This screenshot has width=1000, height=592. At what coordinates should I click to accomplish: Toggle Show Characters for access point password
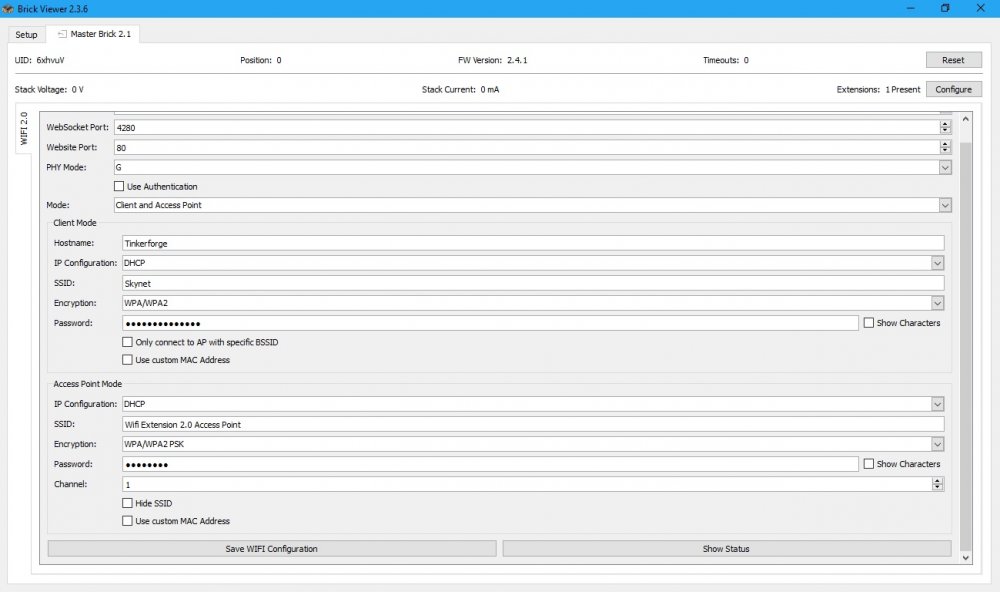[x=869, y=464]
